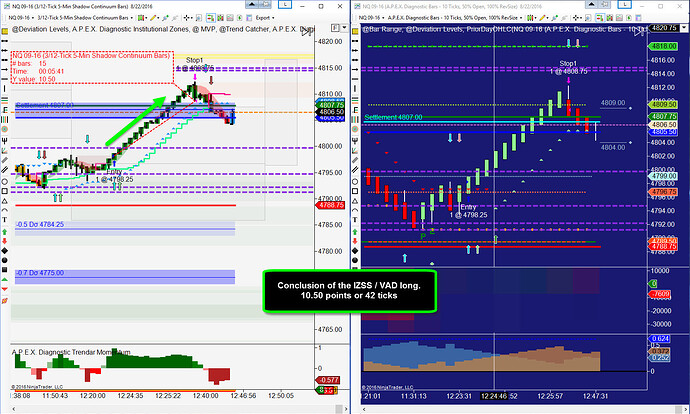Click A.P.E.X. Diagnostic Trendar Momentum panel label
The width and height of the screenshot is (690, 414).
pyautogui.click(x=71, y=352)
